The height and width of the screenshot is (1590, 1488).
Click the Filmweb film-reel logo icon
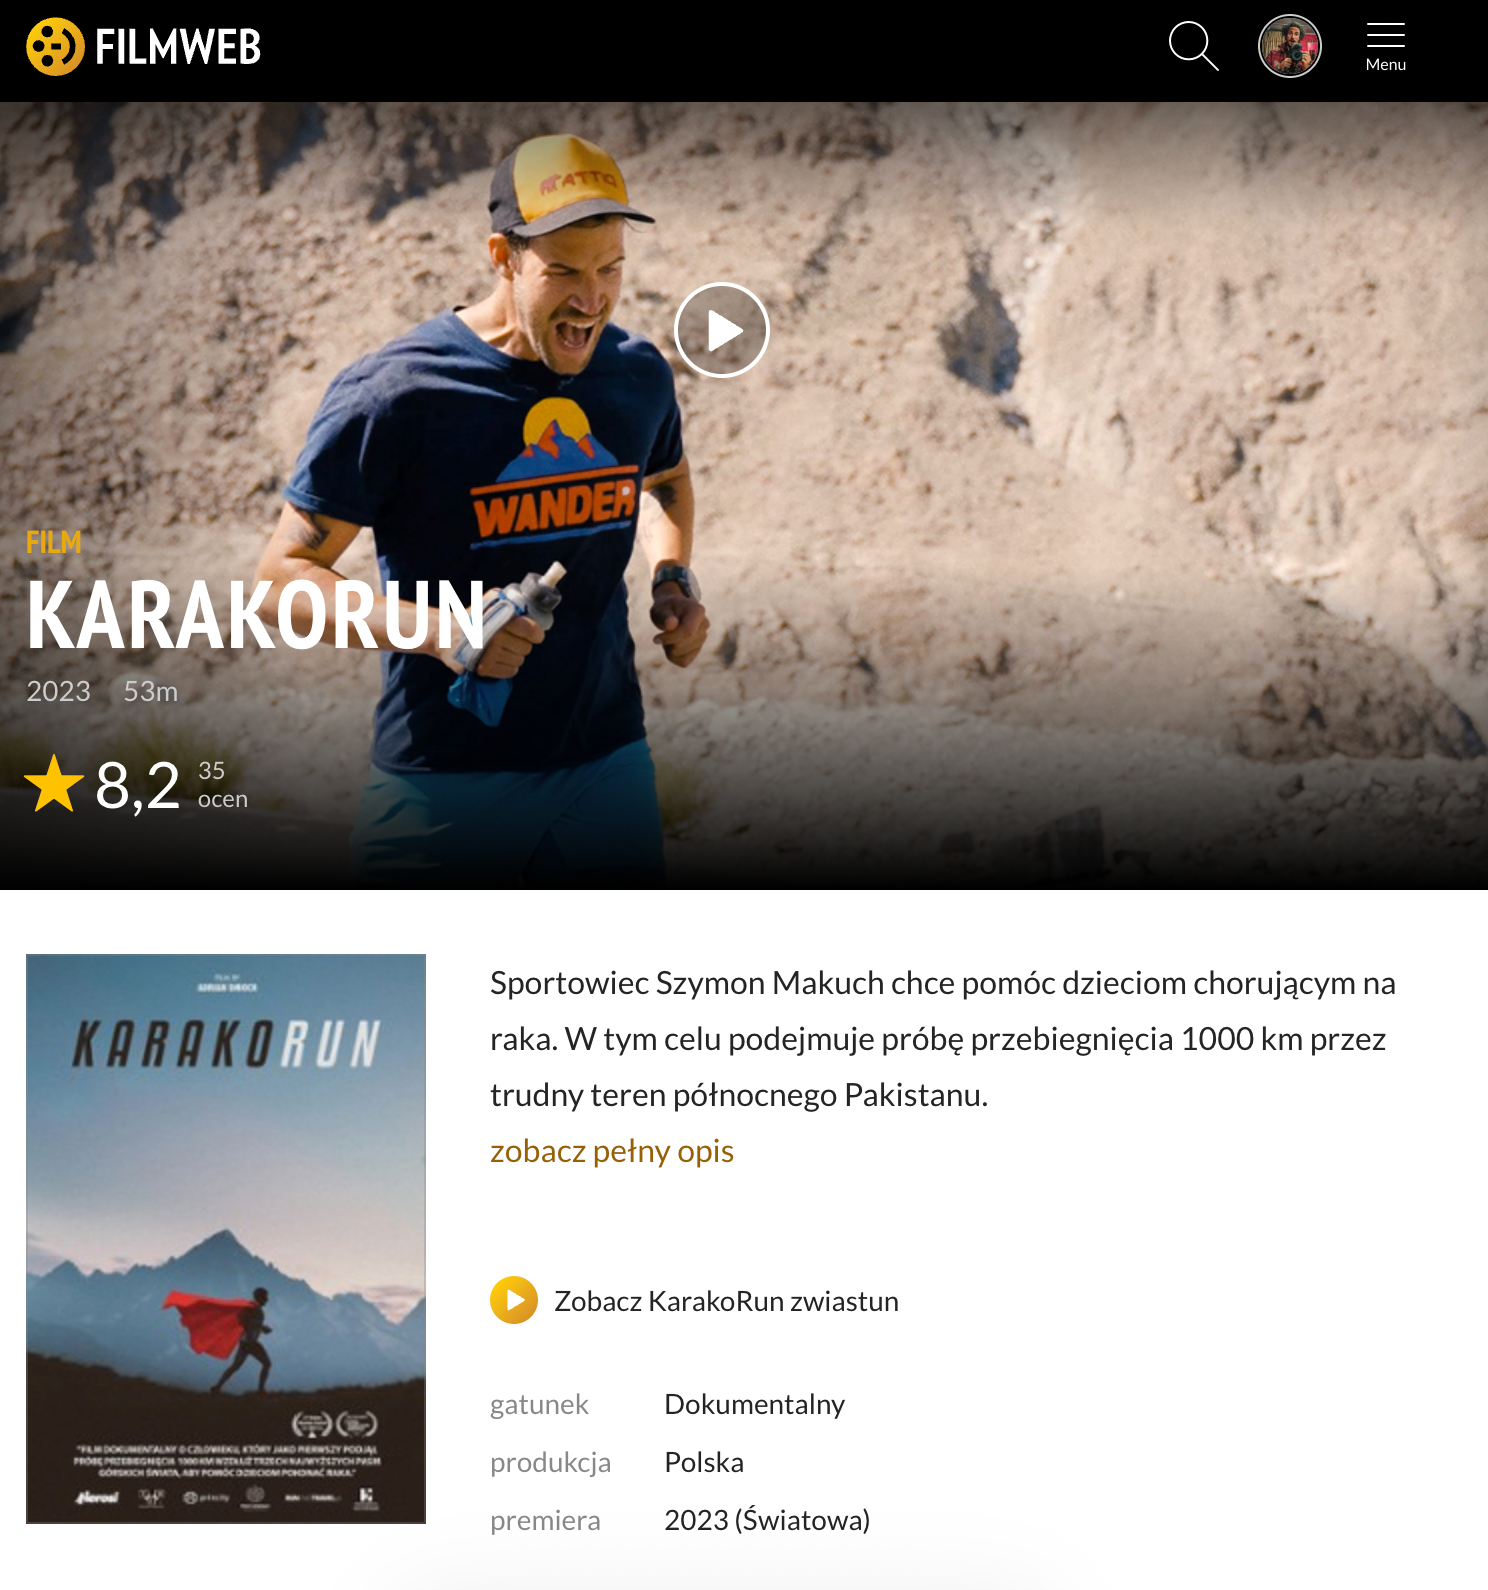[55, 47]
